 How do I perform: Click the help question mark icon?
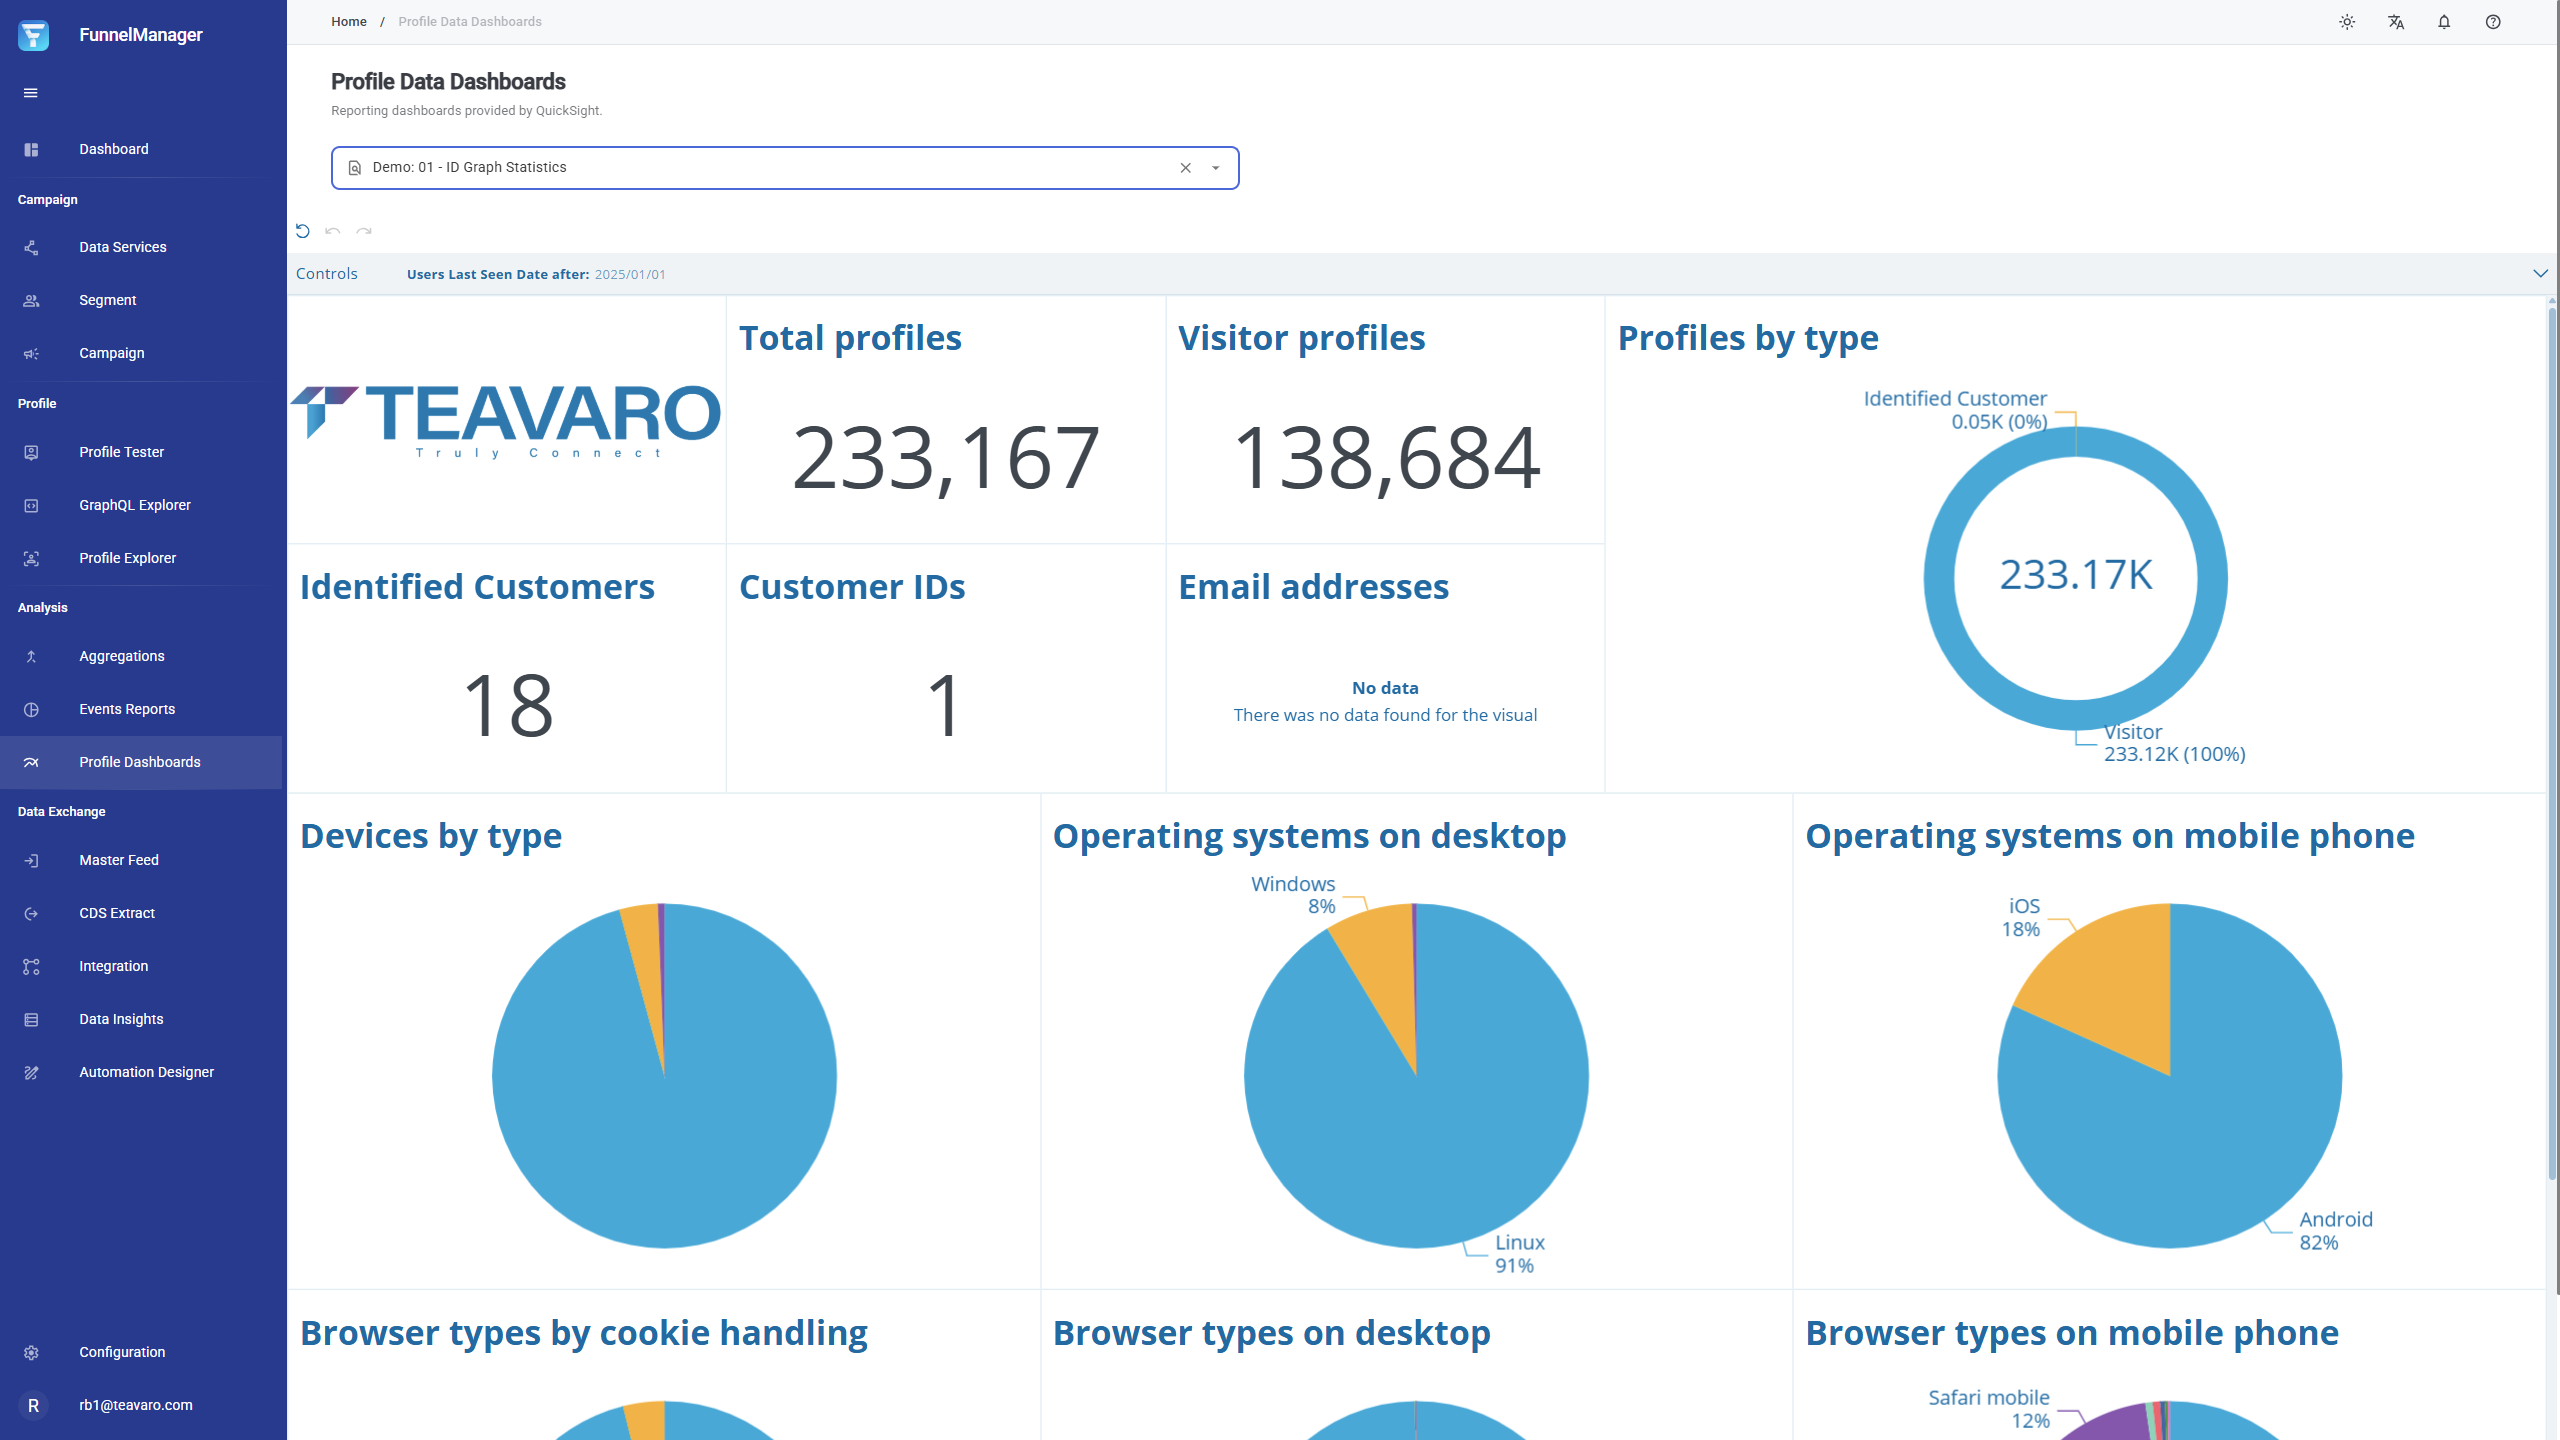(x=2493, y=22)
